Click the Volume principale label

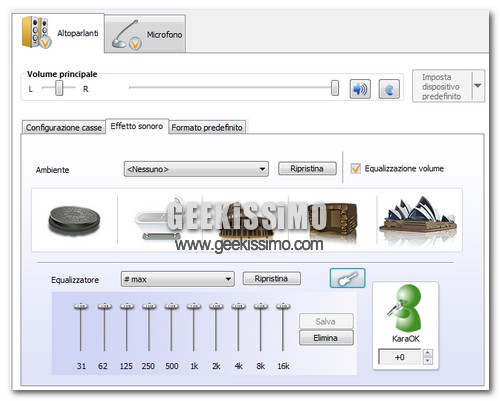pyautogui.click(x=62, y=74)
